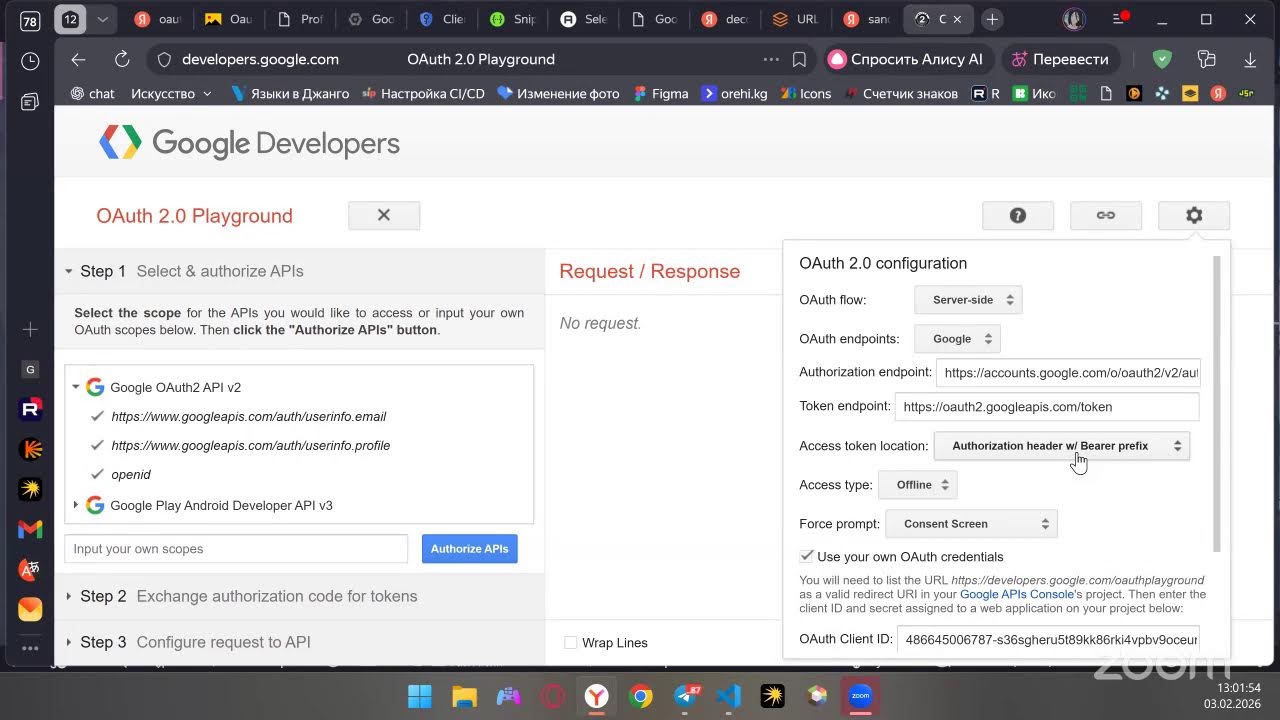Click the Authorize APIs button
The width and height of the screenshot is (1280, 720).
pyautogui.click(x=469, y=549)
